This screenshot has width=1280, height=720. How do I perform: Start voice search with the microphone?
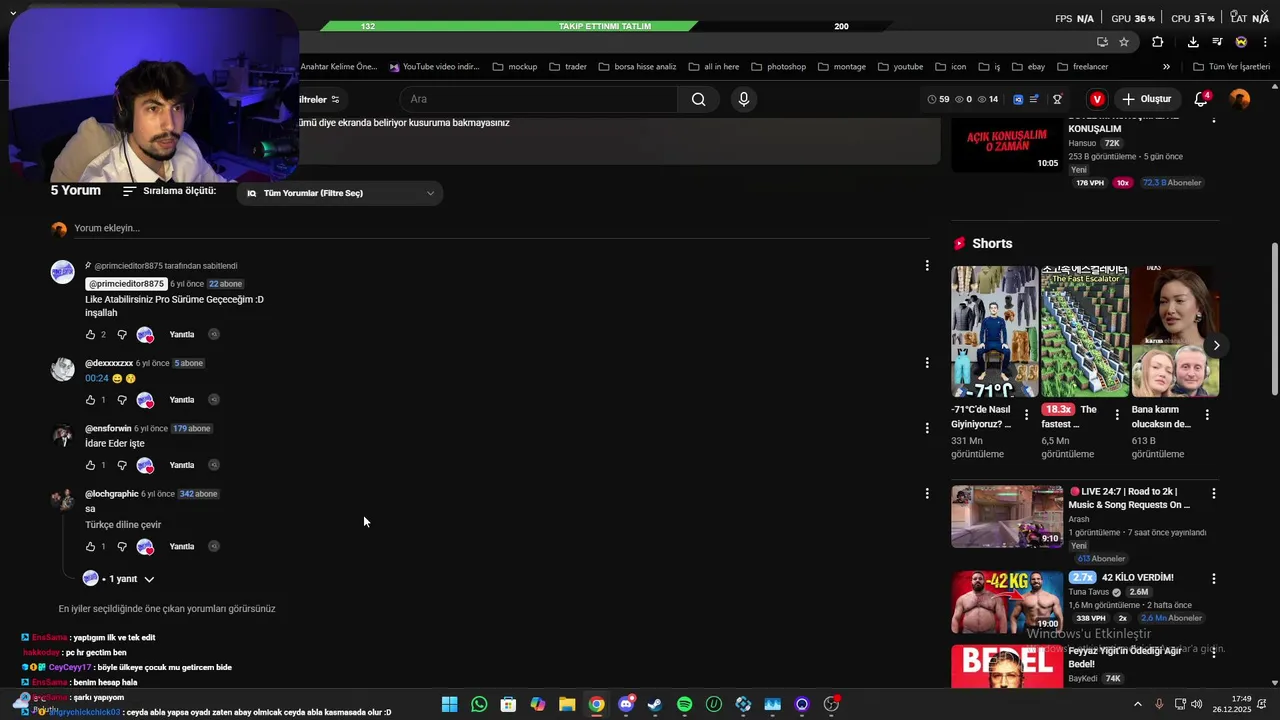tap(743, 99)
